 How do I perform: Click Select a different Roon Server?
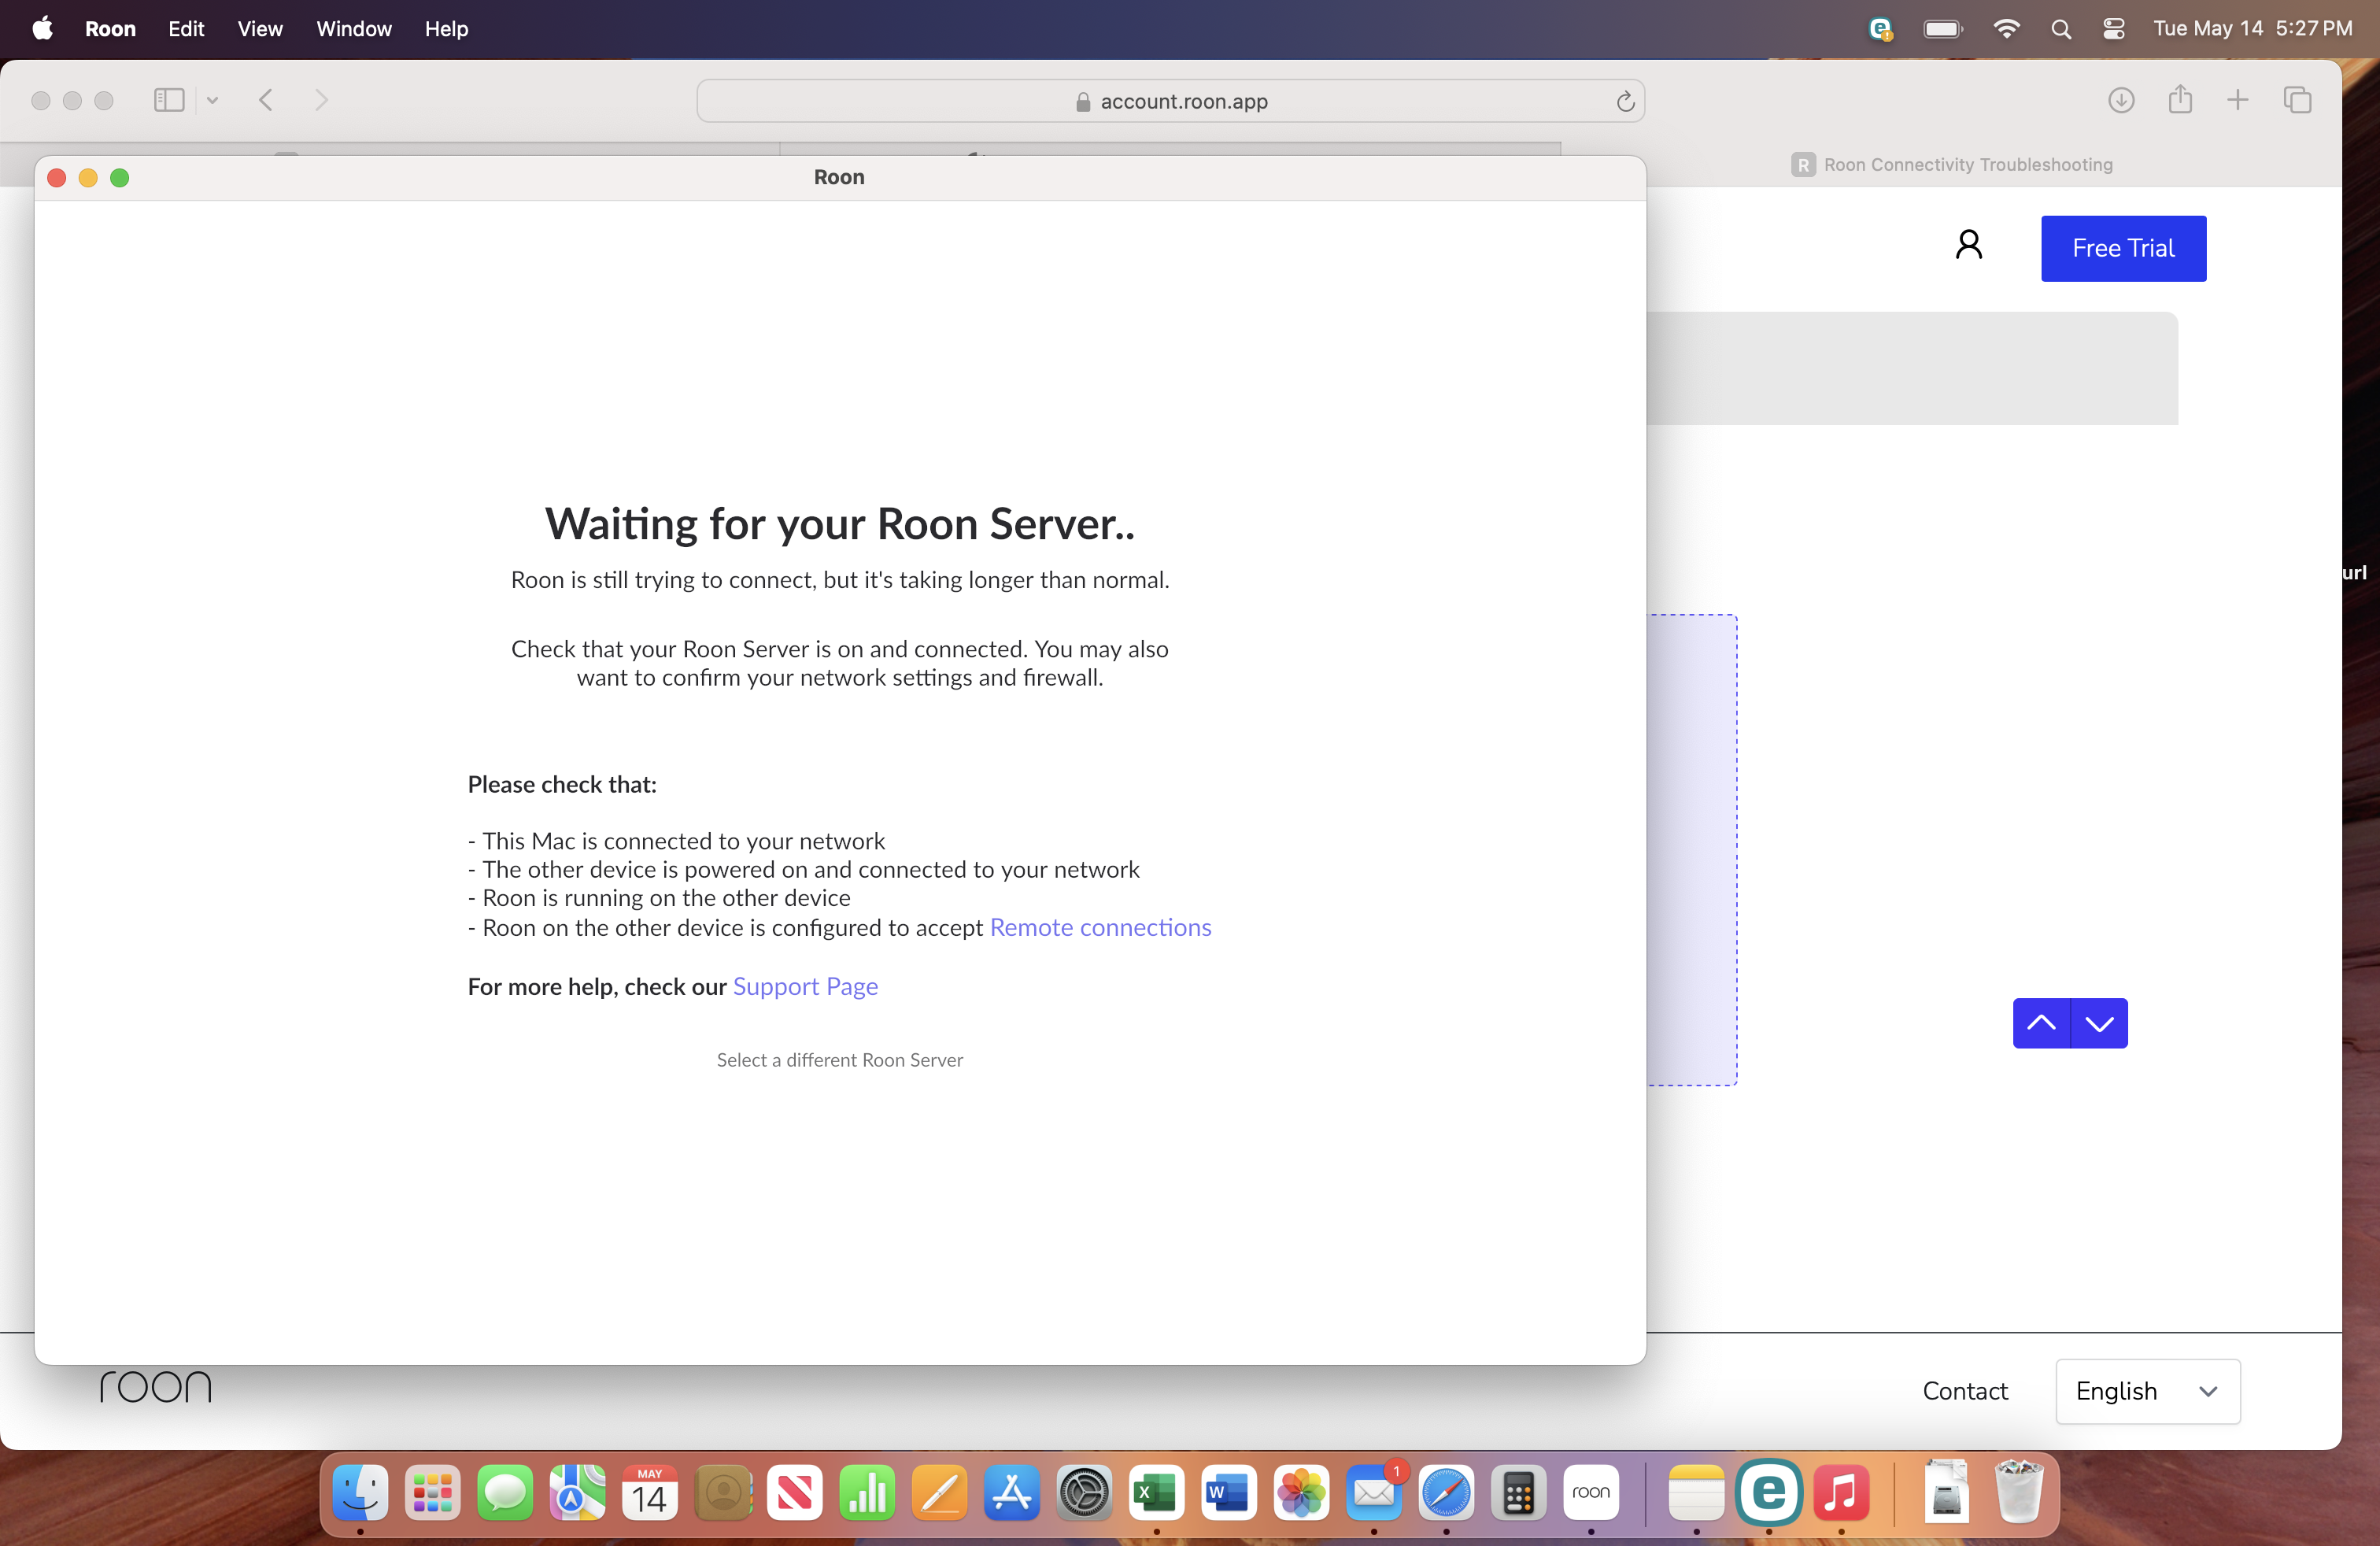[x=839, y=1060]
